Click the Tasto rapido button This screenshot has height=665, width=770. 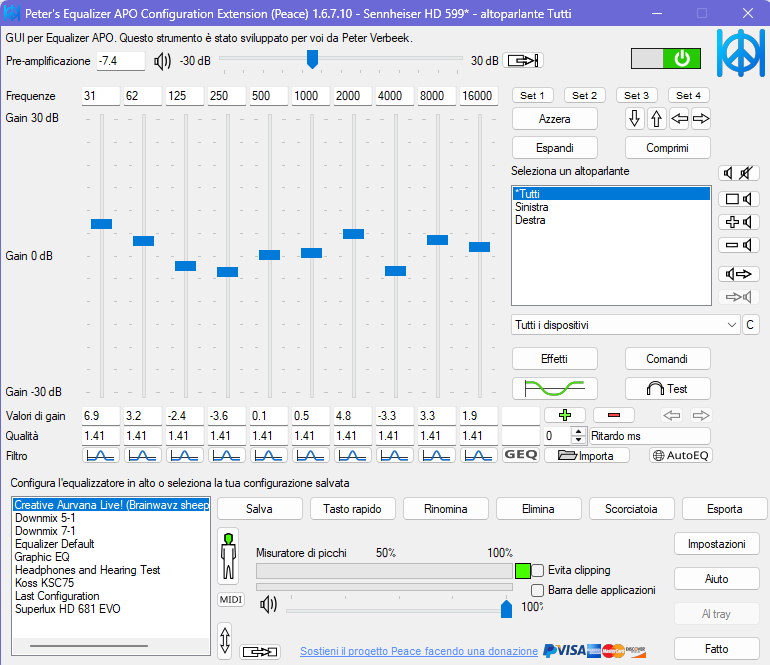tap(353, 509)
